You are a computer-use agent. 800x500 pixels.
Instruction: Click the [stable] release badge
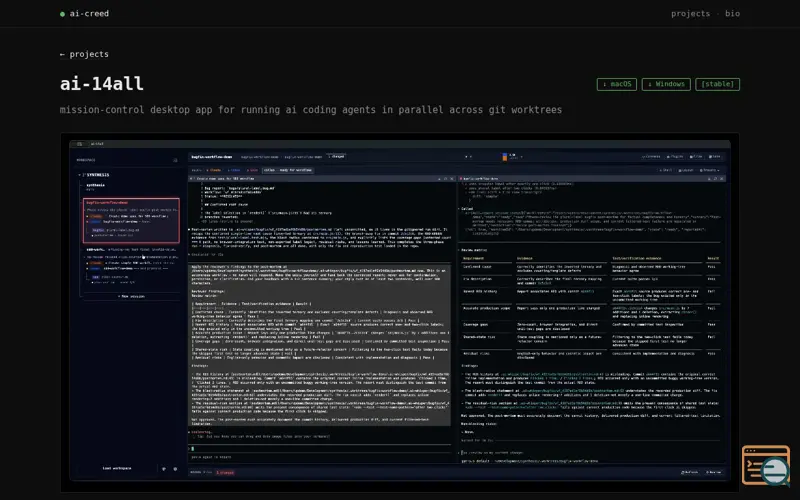click(717, 84)
